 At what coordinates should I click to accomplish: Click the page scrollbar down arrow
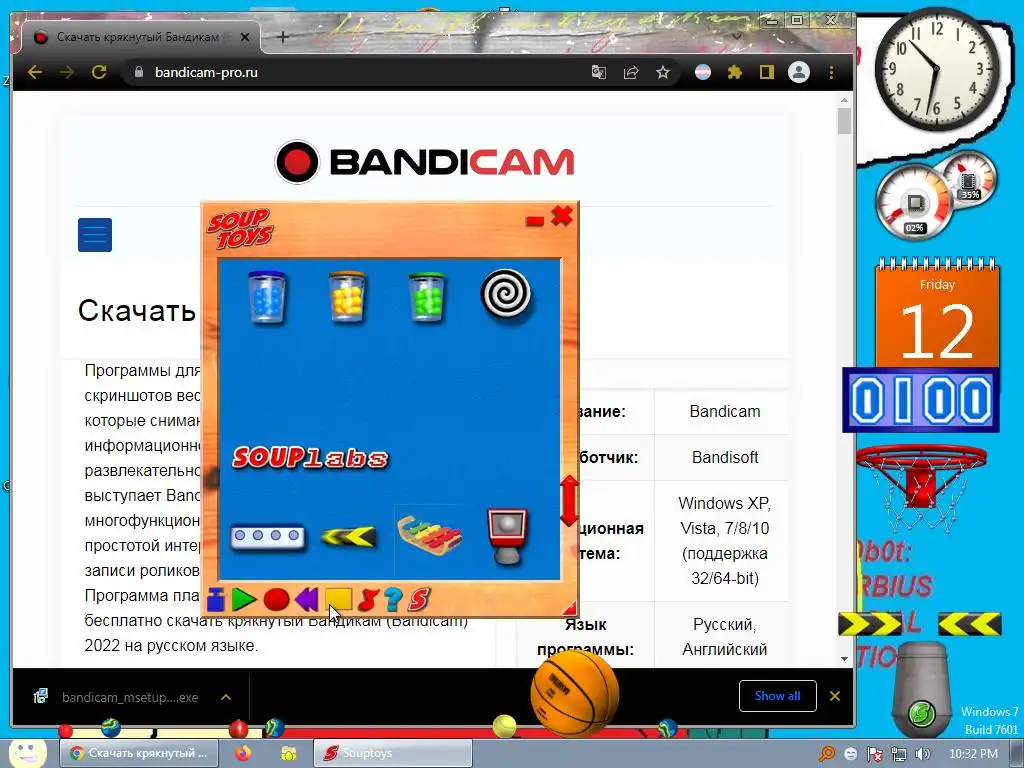click(844, 659)
